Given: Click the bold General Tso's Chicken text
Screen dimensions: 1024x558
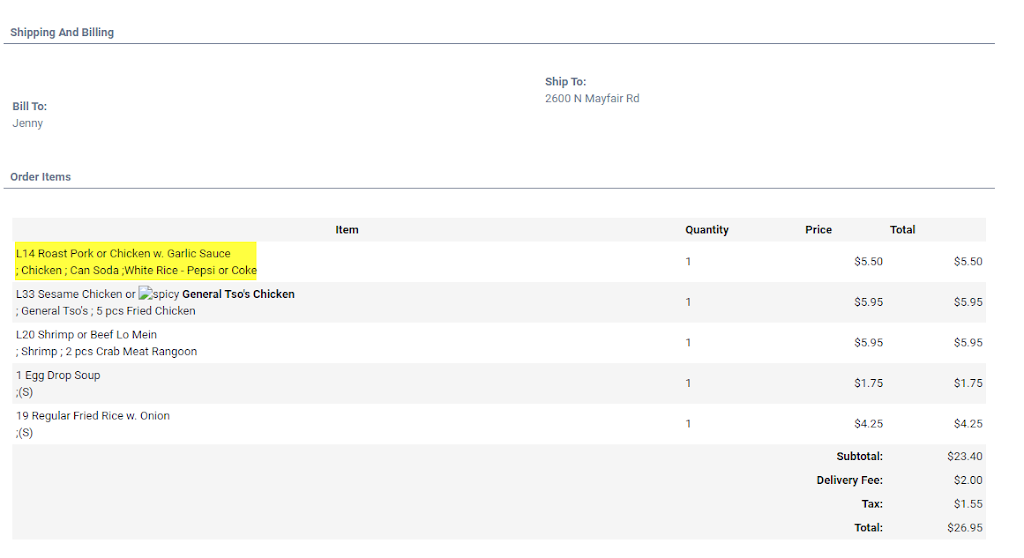Looking at the screenshot, I should [238, 295].
